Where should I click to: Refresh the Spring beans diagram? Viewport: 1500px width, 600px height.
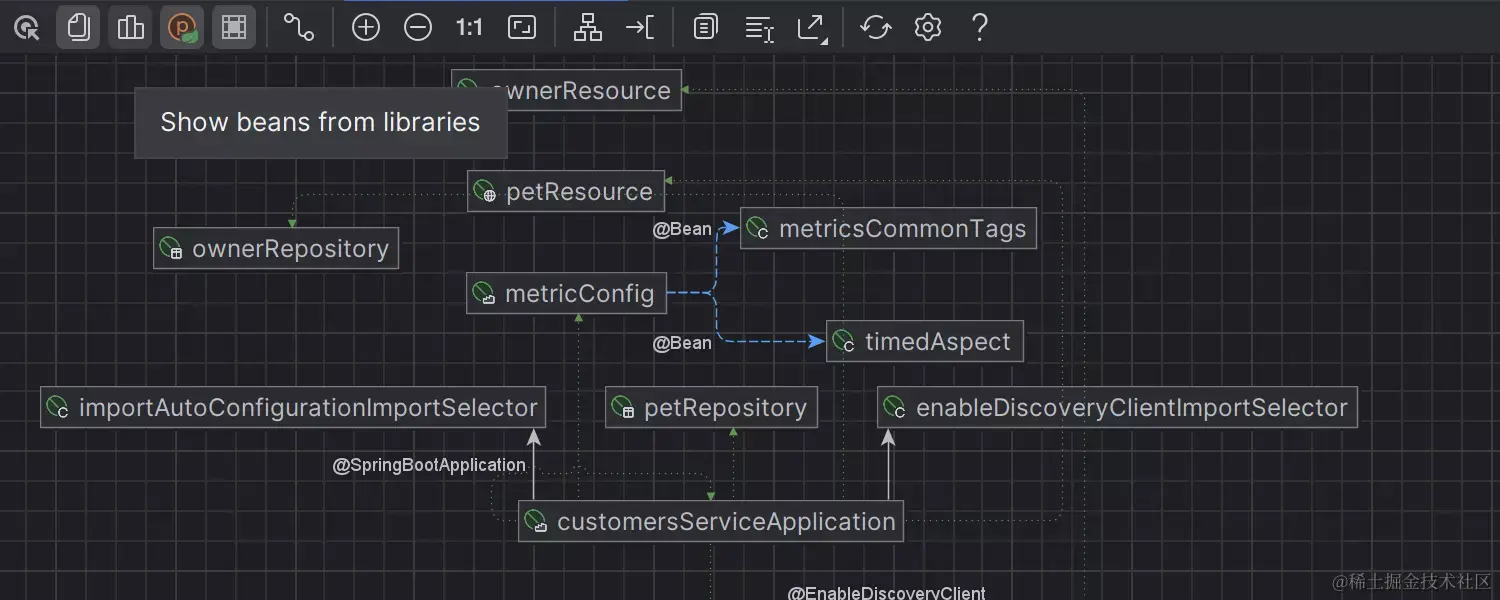pos(876,27)
